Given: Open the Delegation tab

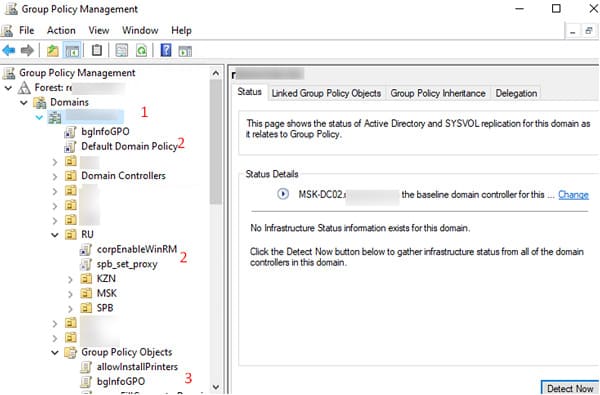Looking at the screenshot, I should coord(516,93).
